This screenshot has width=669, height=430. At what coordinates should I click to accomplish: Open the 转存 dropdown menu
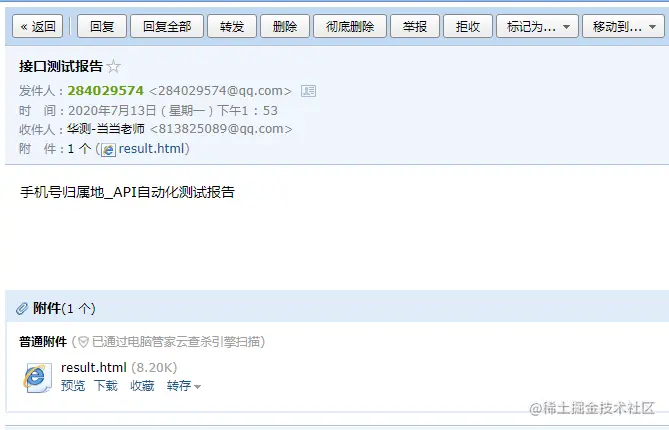click(183, 386)
